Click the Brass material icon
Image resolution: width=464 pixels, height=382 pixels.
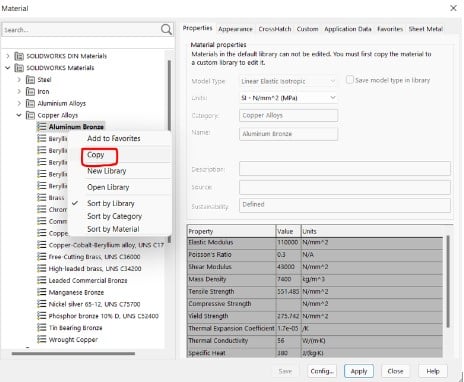click(42, 197)
